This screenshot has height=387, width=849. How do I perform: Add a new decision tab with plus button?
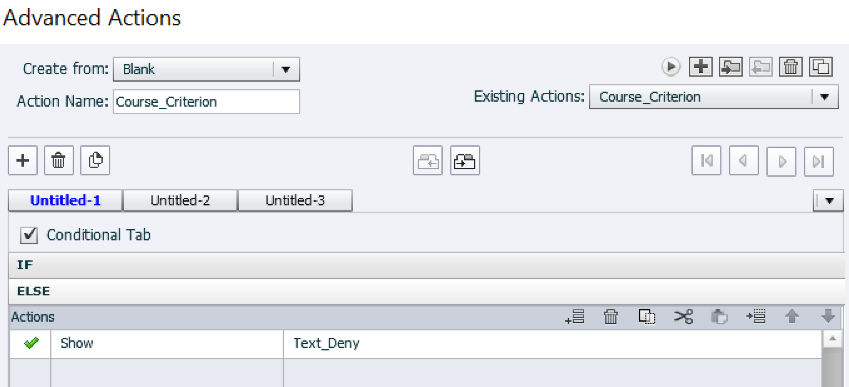[23, 161]
